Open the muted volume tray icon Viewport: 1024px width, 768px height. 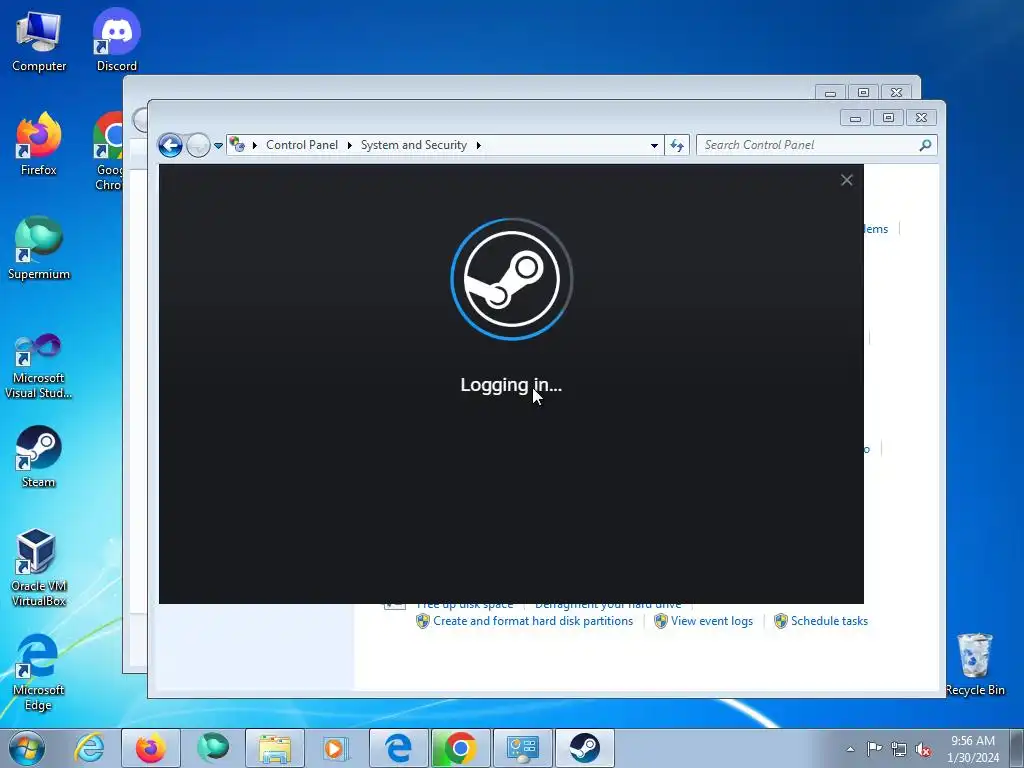(923, 749)
